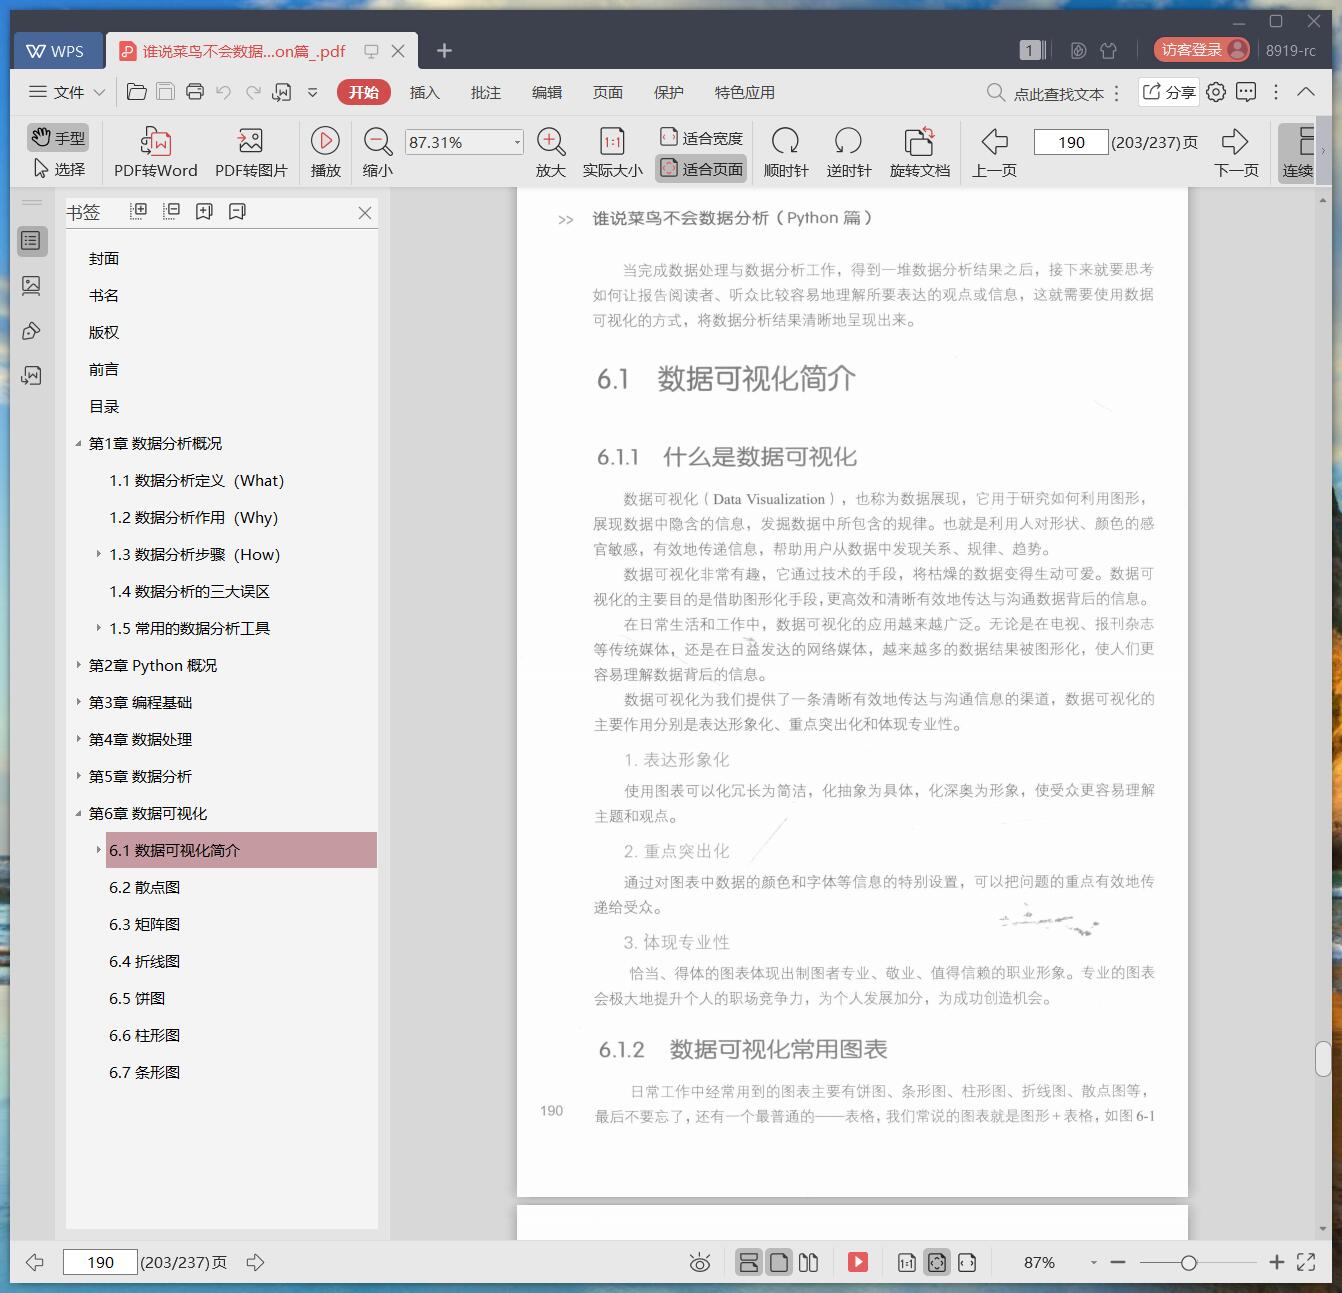Screen dimensions: 1342x1293
Task: Expand 第4章 数据处理 node
Action: (78, 739)
